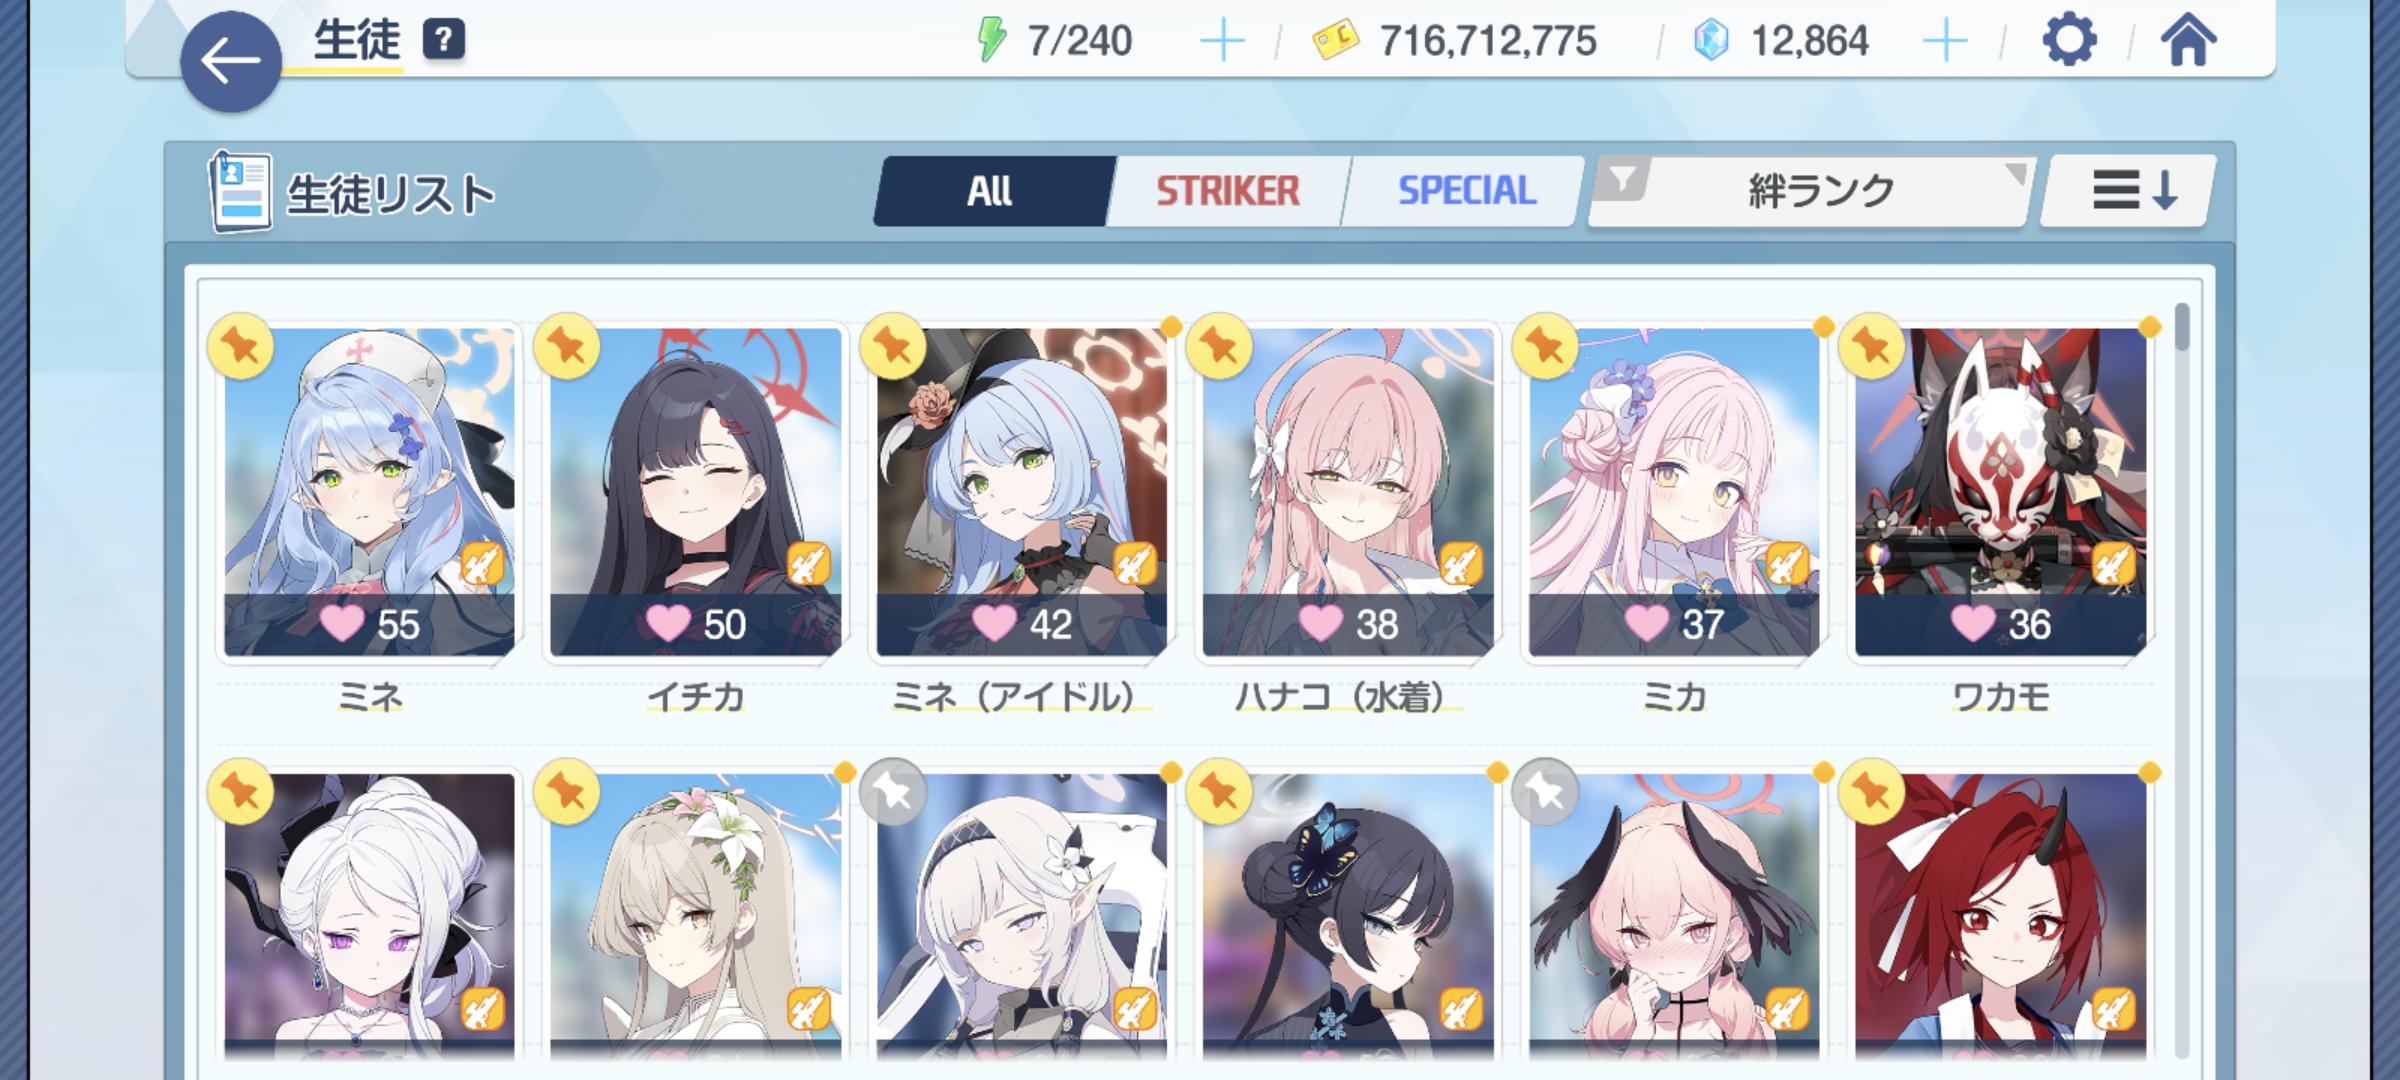Screen dimensions: 2400x1080
Task: Open the help question mark icon
Action: pos(444,40)
